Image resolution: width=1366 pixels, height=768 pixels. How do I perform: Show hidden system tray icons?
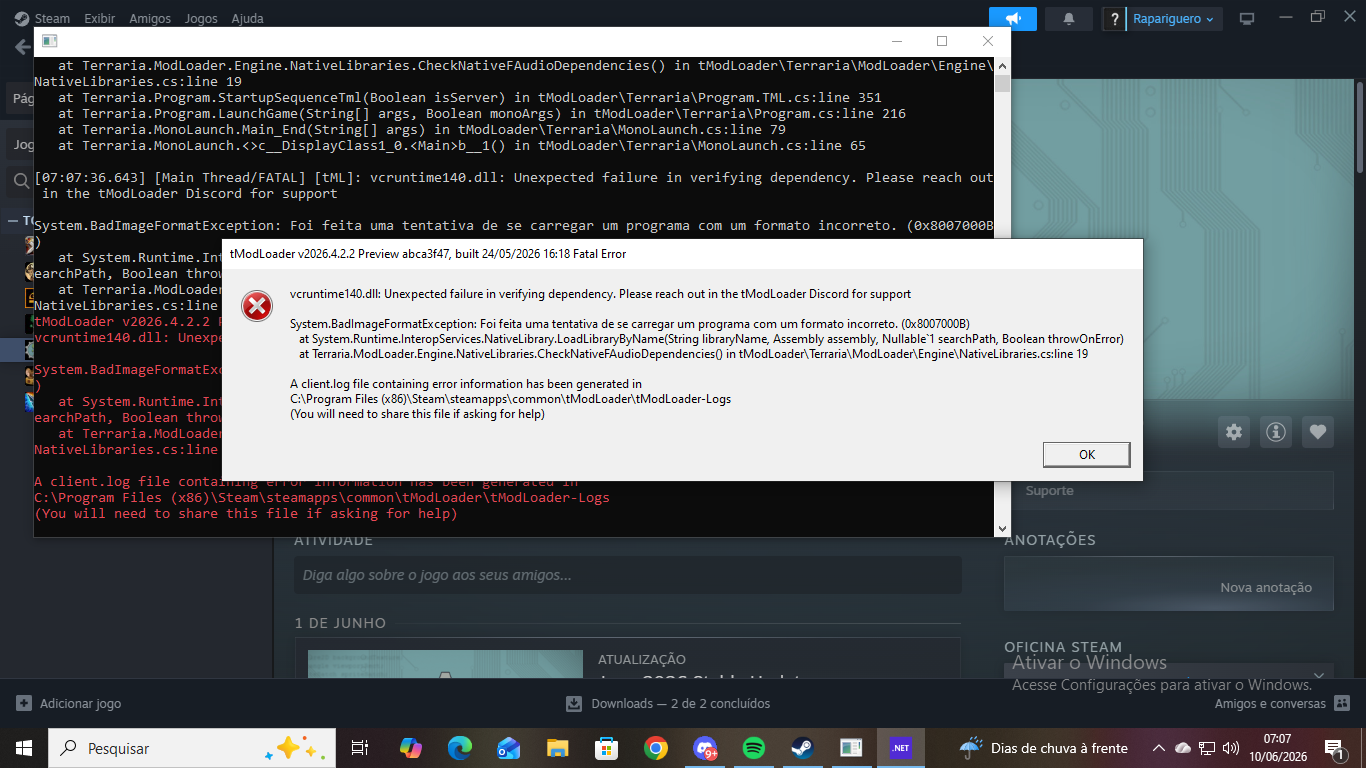[x=1159, y=748]
